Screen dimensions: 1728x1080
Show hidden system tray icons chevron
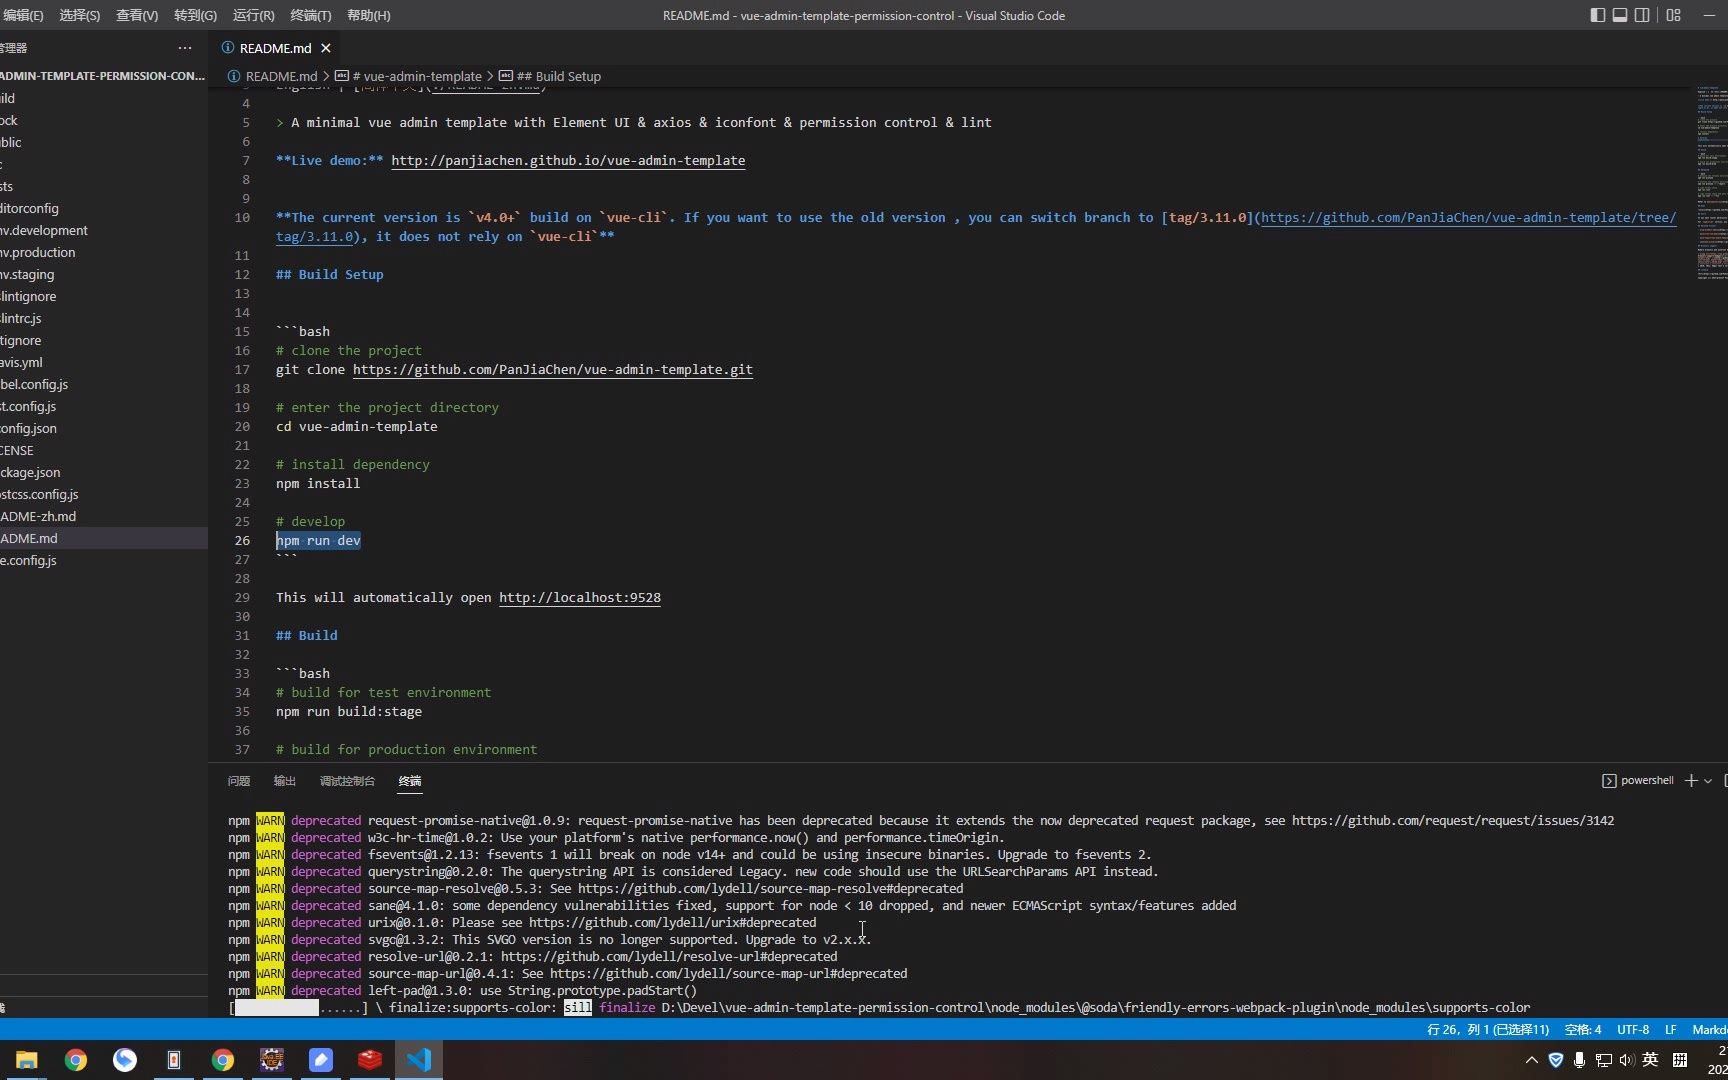point(1531,1060)
